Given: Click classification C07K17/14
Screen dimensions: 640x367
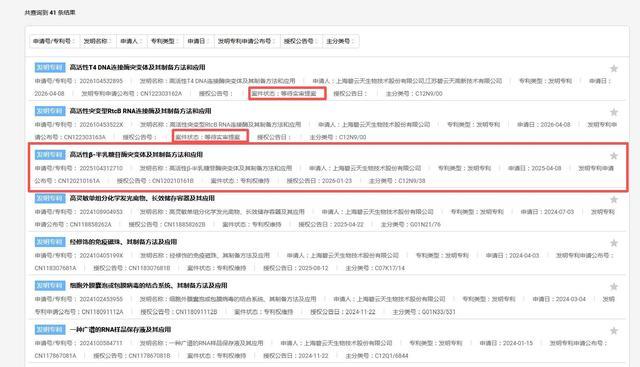Looking at the screenshot, I should (390, 268).
